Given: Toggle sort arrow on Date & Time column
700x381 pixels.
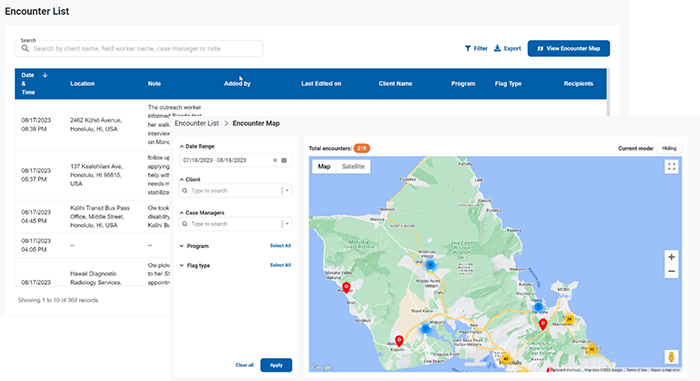Looking at the screenshot, I should click(x=45, y=75).
